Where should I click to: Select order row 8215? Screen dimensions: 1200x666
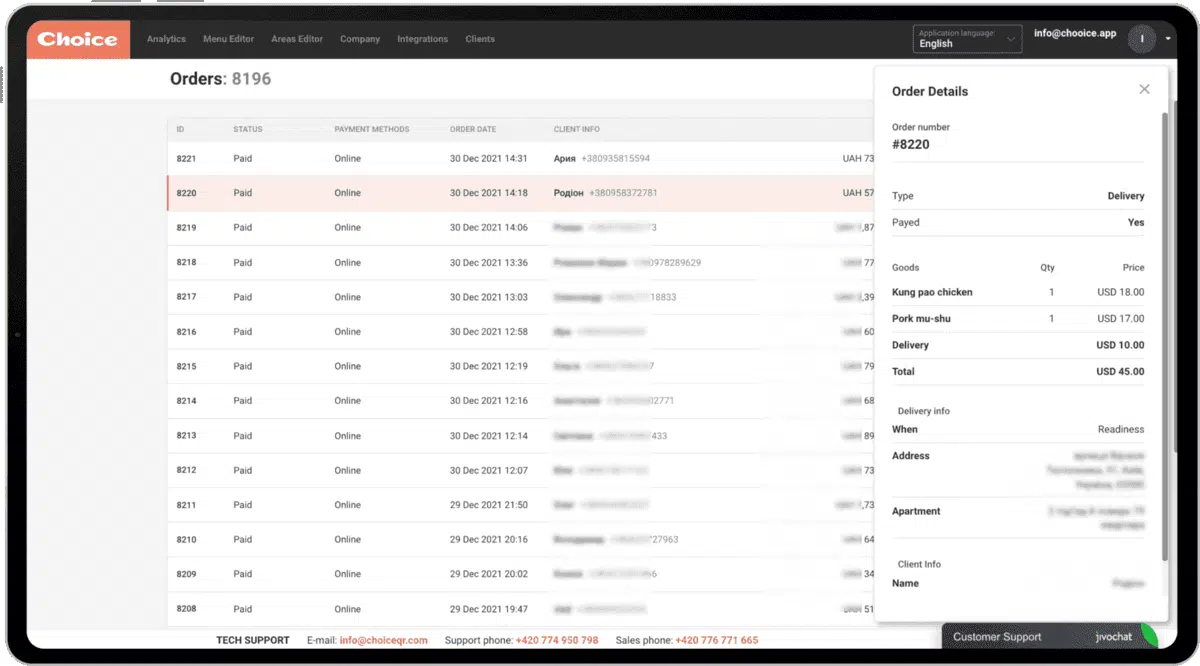click(x=400, y=366)
